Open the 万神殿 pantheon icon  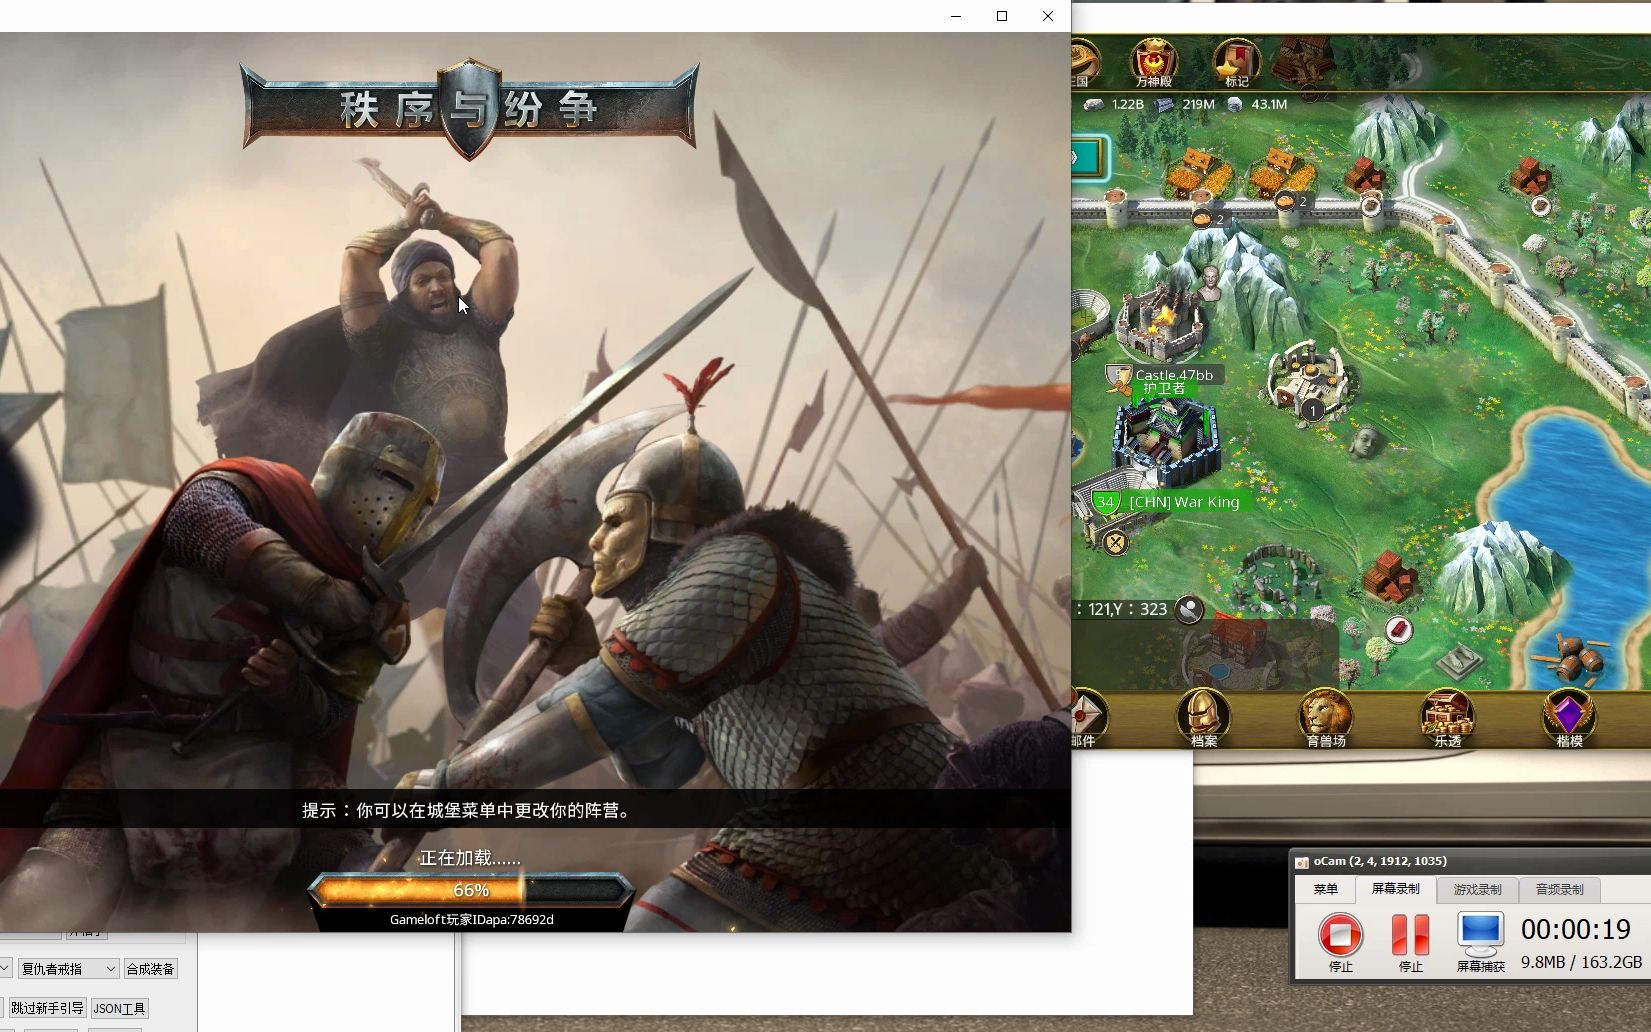point(1153,62)
